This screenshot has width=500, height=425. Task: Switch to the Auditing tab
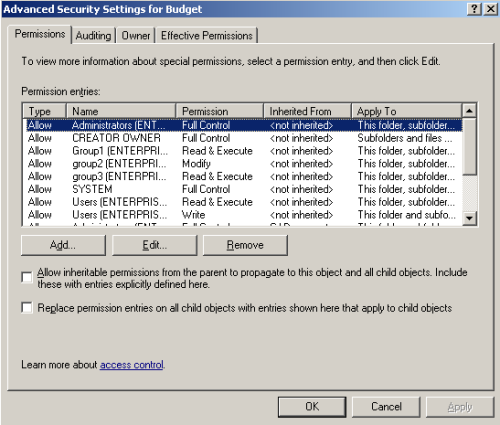[93, 35]
